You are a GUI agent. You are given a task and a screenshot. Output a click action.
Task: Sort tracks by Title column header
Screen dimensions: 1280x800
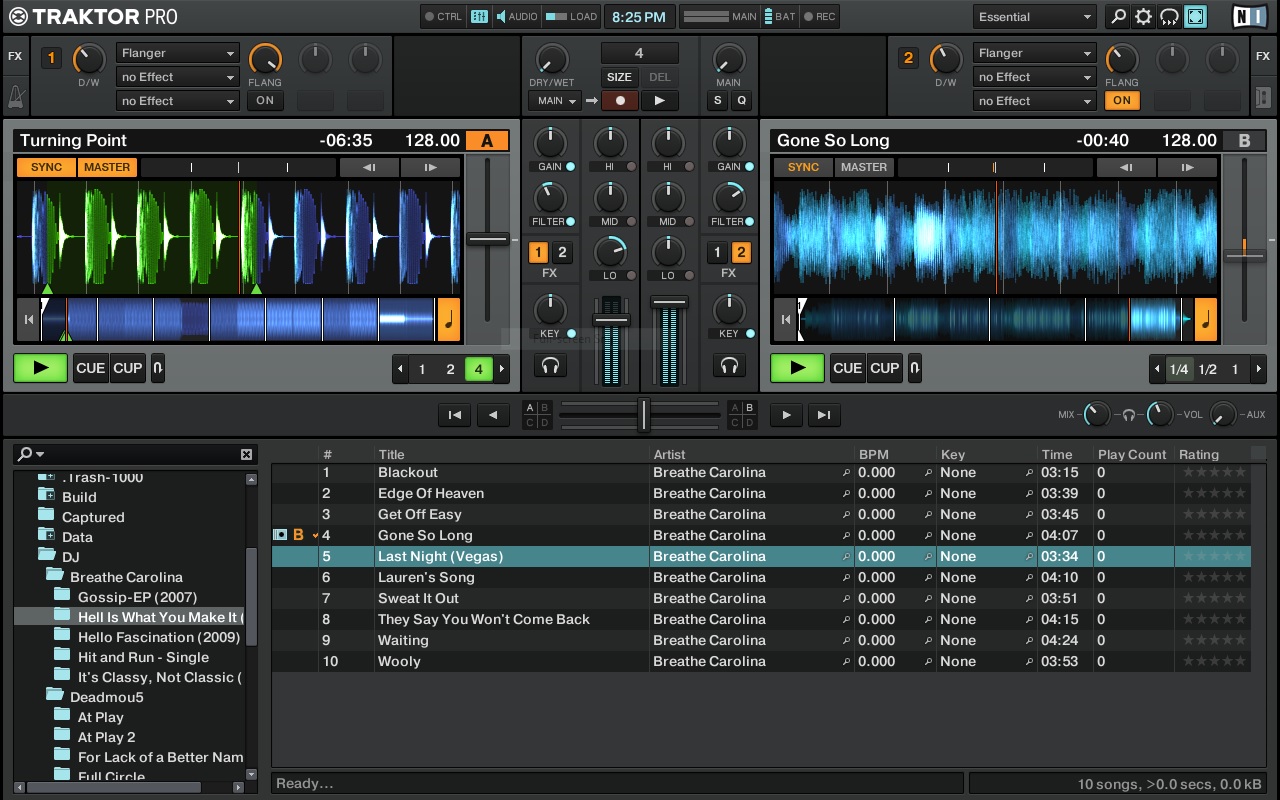[x=391, y=454]
